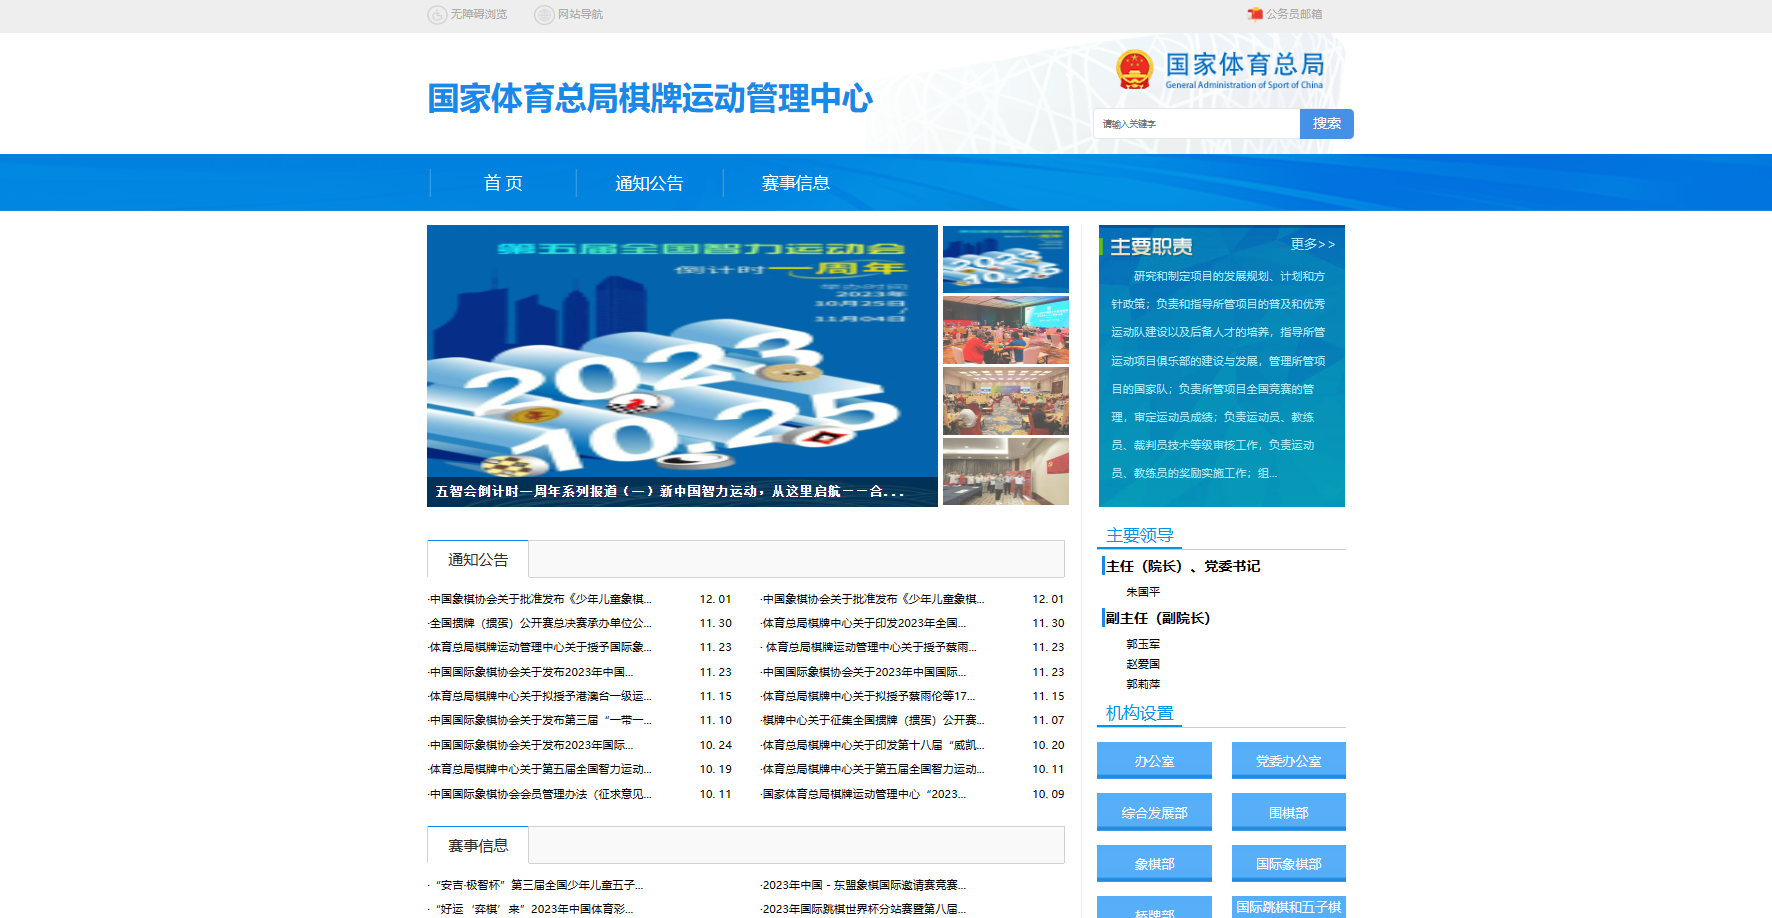Screen dimensions: 1772x918
Task: Select the second carousel thumbnail of the meeting hall
Action: pos(1005,330)
